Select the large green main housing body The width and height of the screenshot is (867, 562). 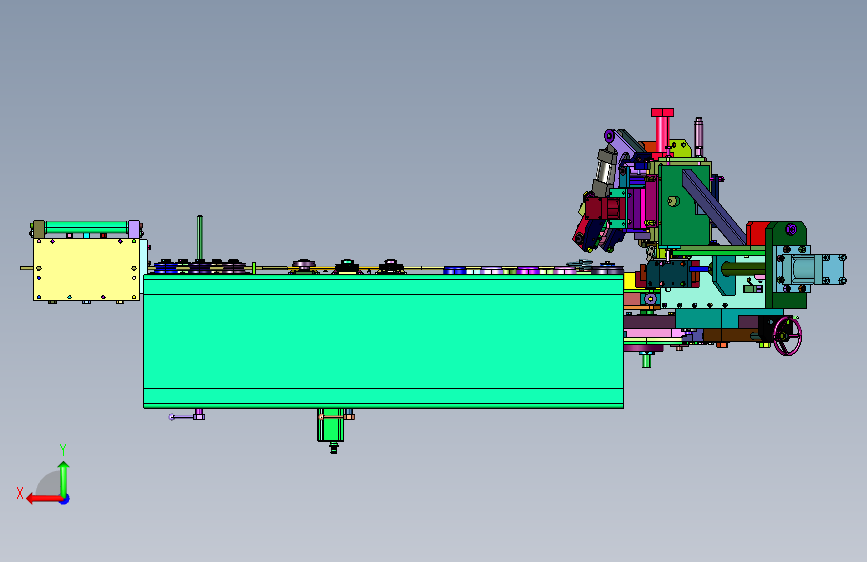(x=383, y=341)
